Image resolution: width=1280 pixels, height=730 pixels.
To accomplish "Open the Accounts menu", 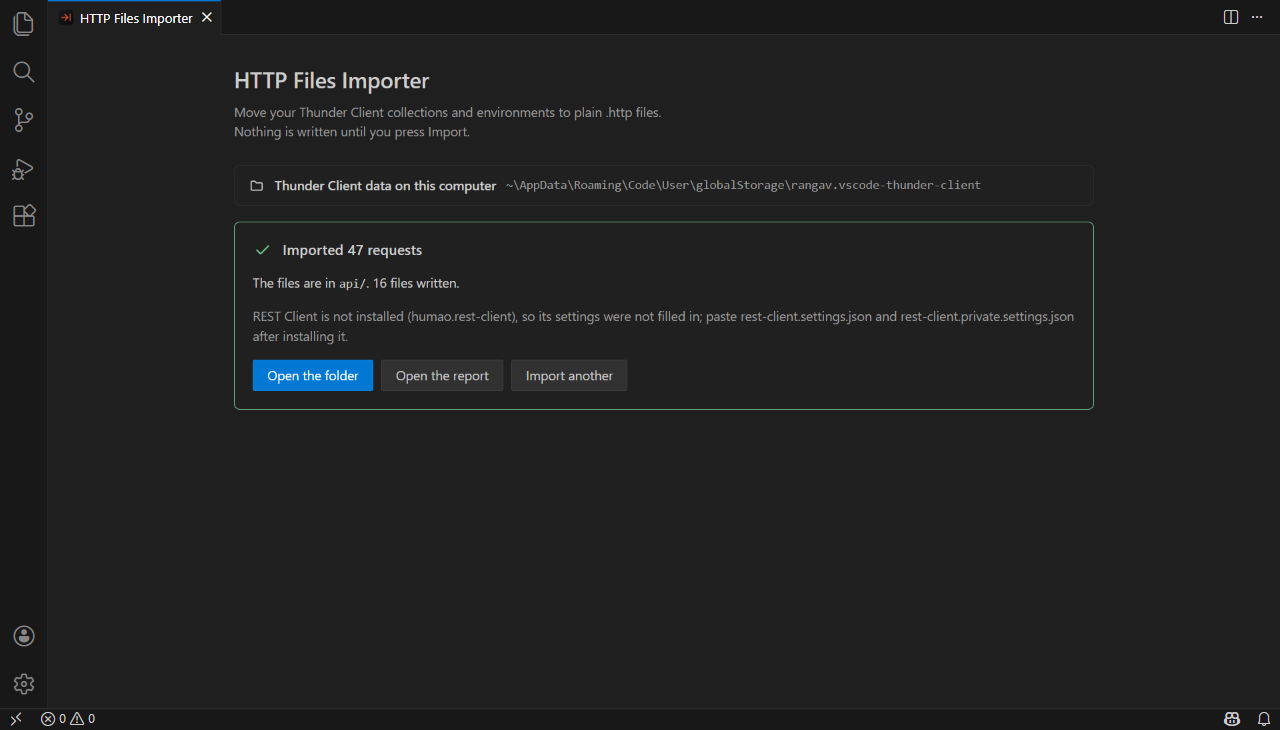I will pos(24,636).
